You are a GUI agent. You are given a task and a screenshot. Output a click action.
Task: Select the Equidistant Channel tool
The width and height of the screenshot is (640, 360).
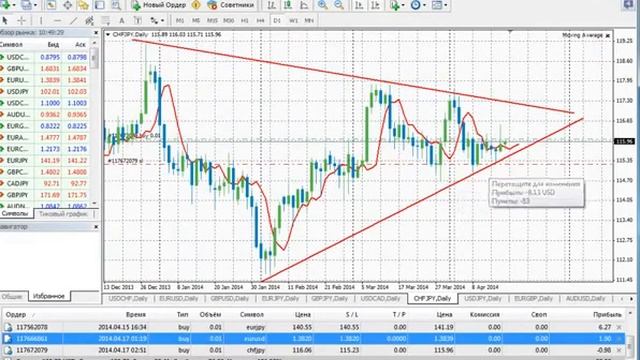(89, 20)
